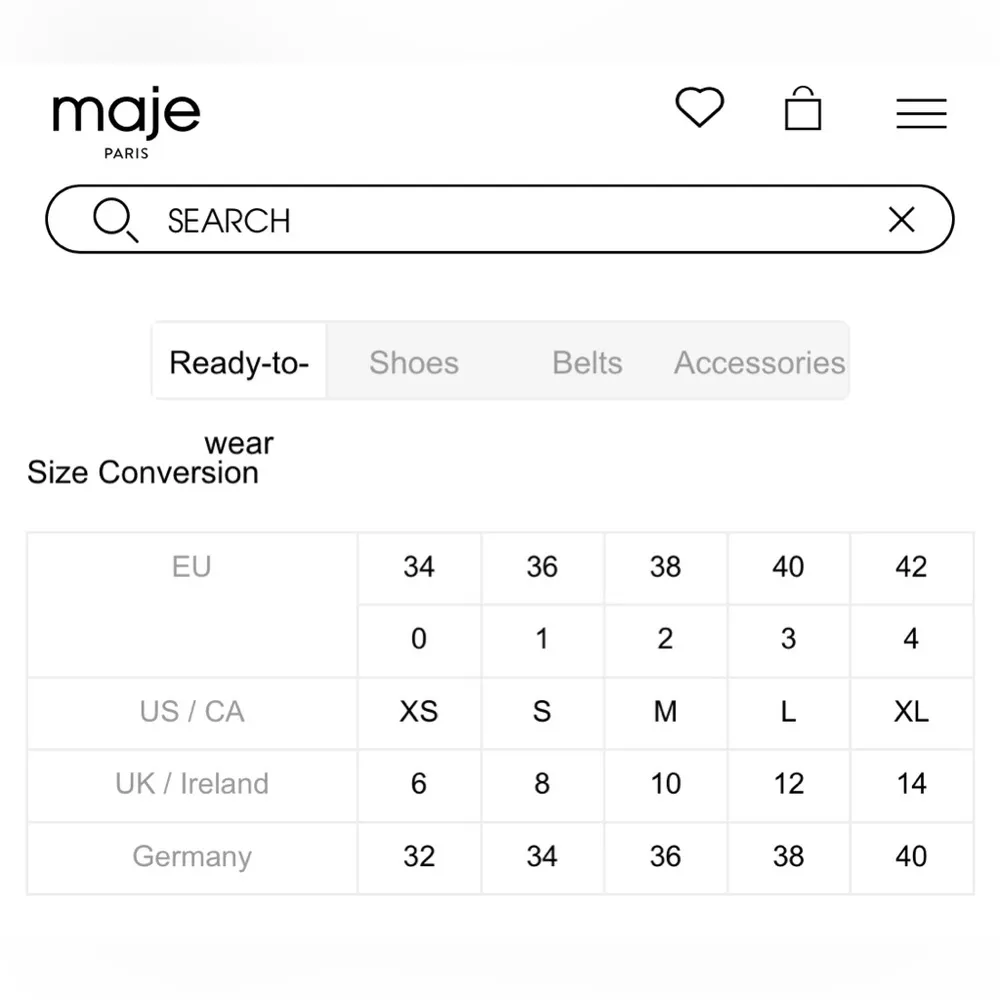Switch to the Accessories tab
Viewport: 1000px width, 1000px height.
tap(759, 362)
